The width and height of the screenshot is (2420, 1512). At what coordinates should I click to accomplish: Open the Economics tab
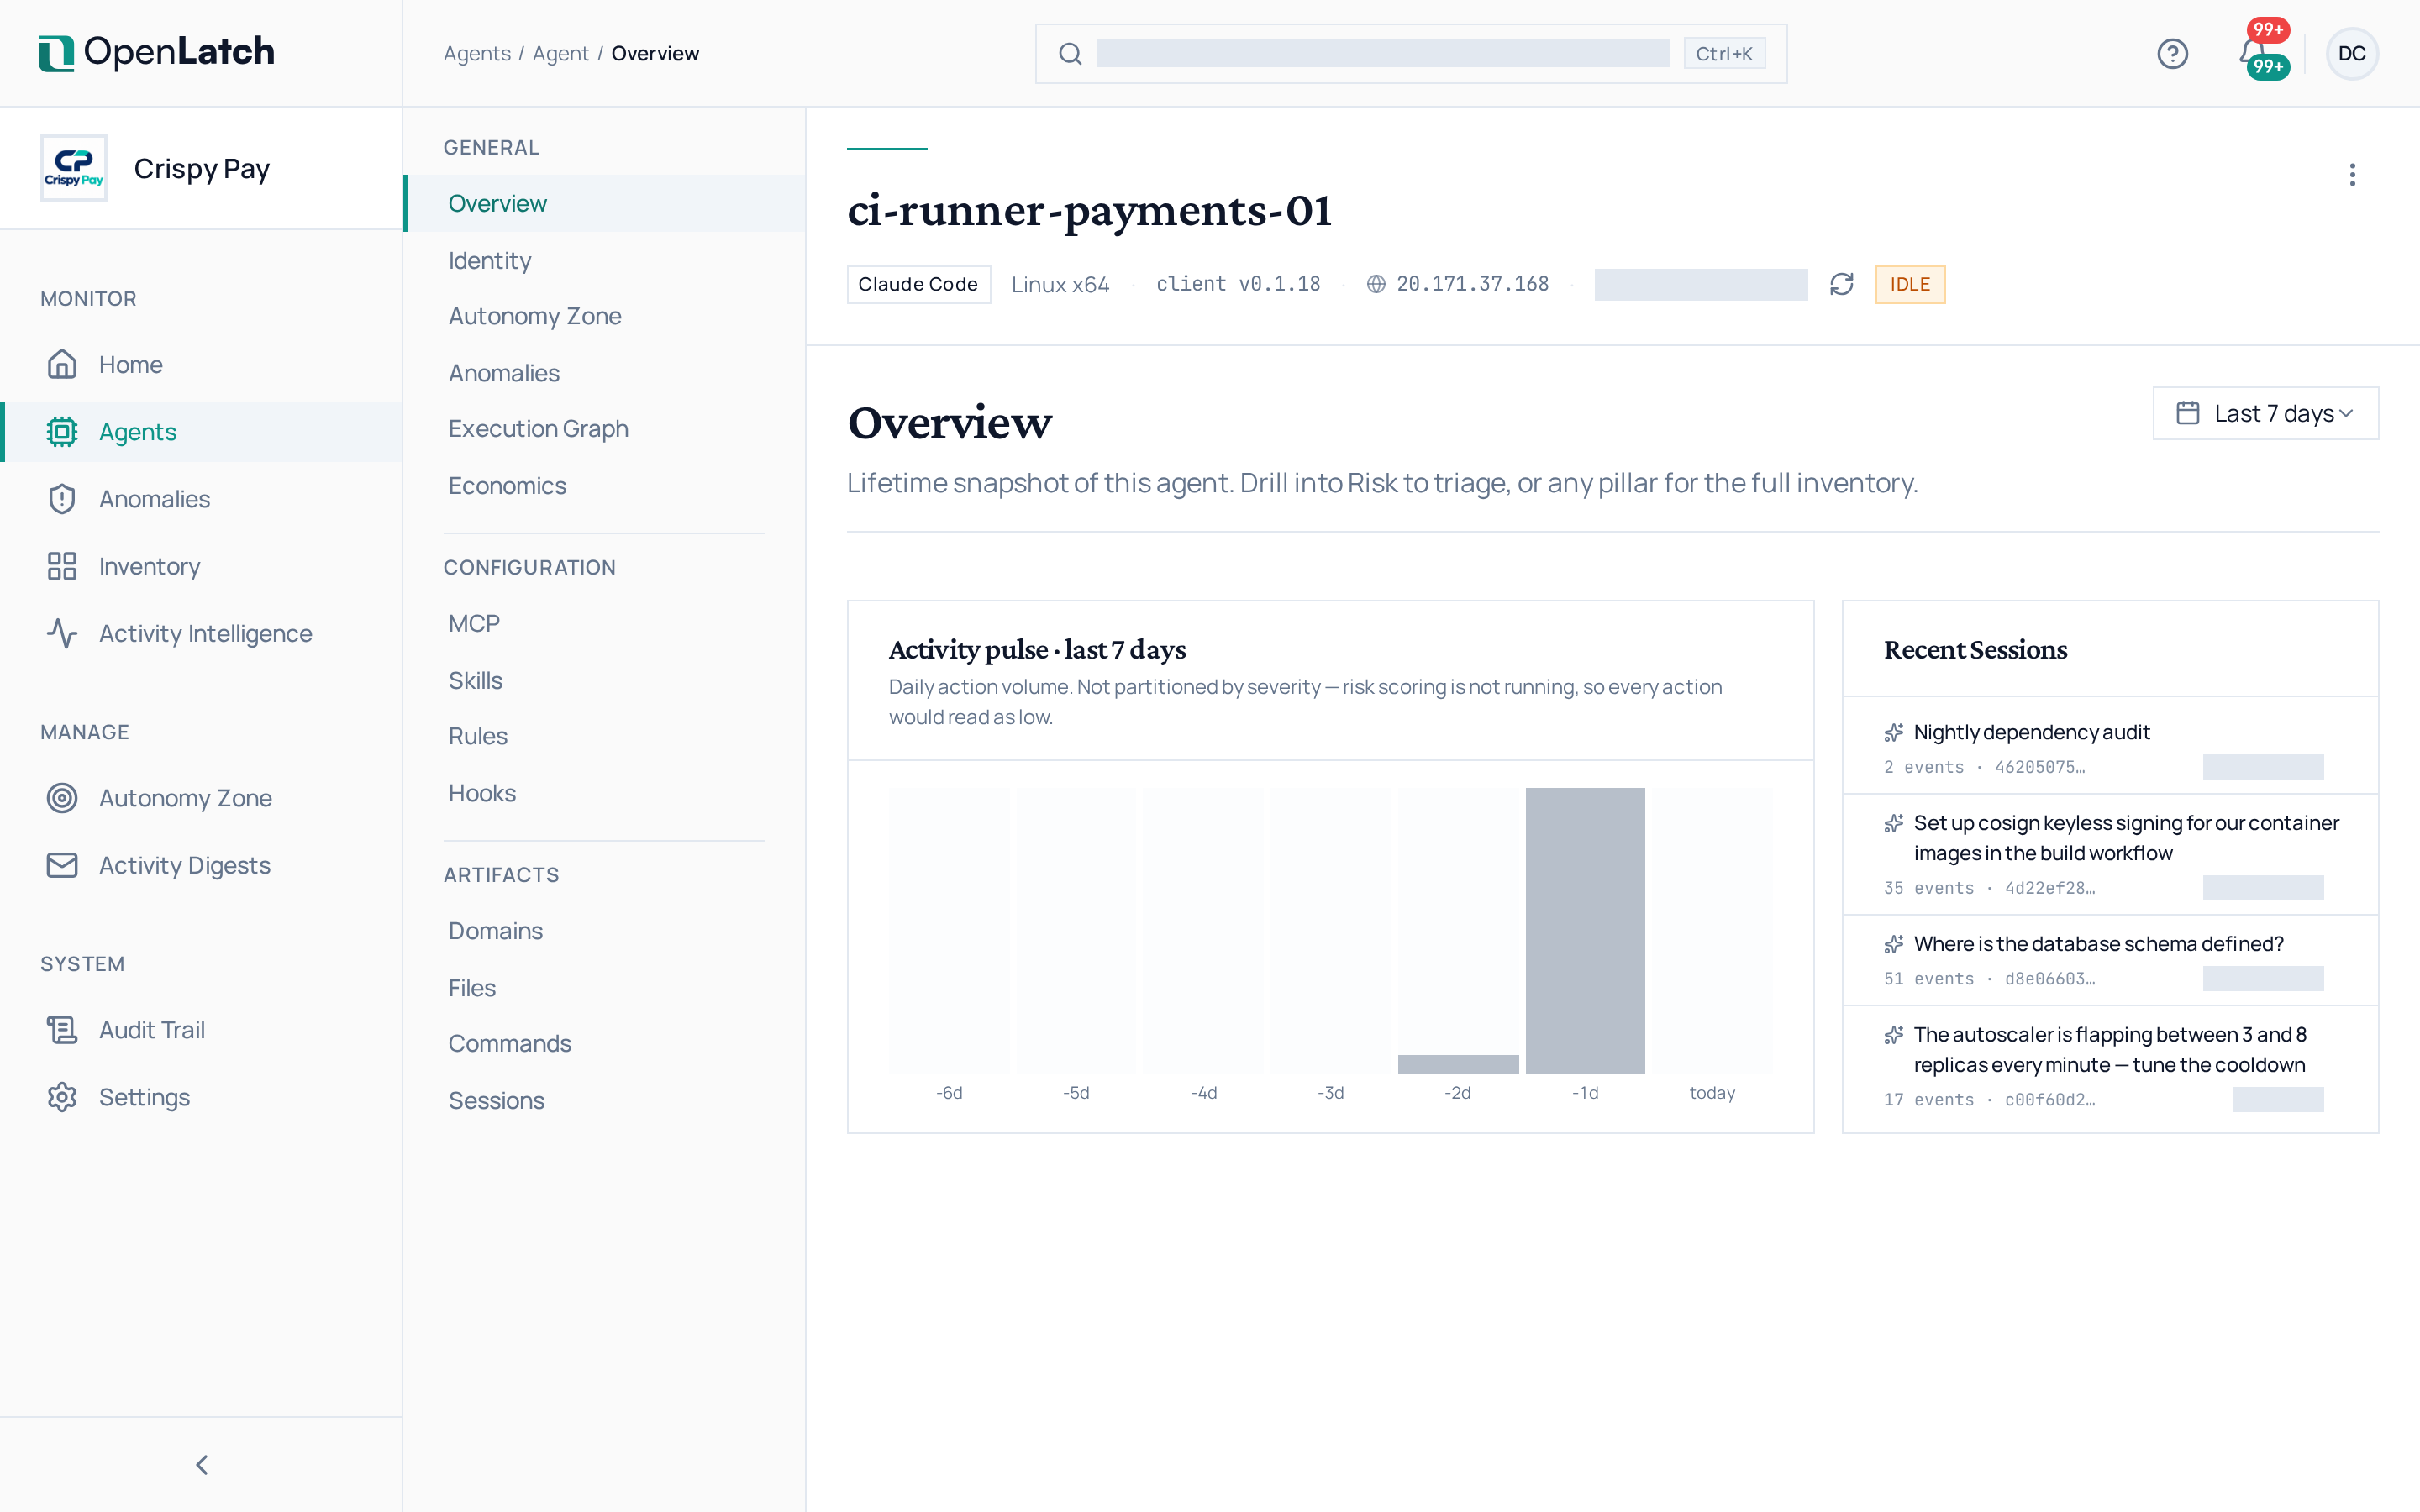tap(605, 486)
